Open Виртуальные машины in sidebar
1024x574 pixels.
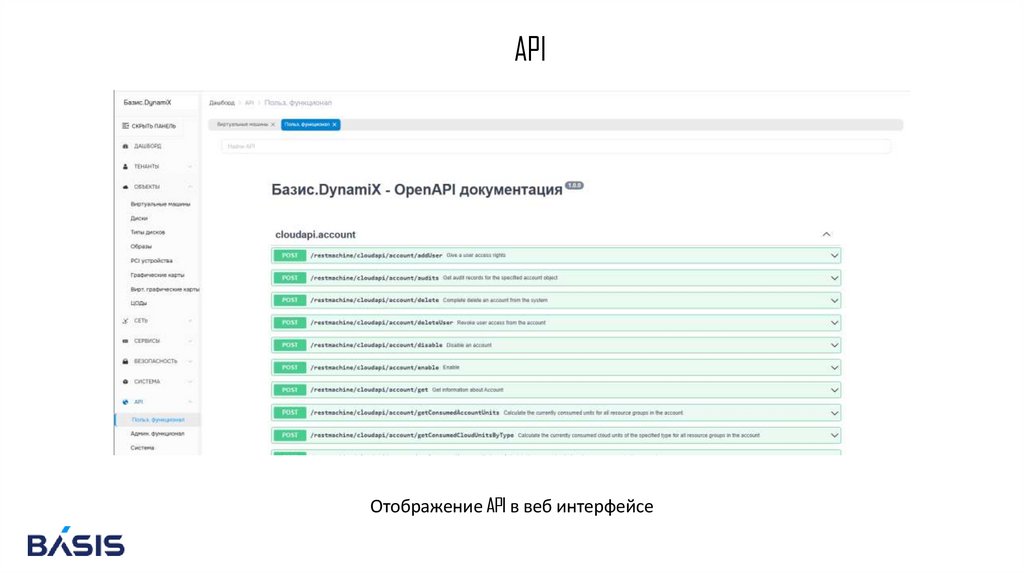(x=160, y=204)
